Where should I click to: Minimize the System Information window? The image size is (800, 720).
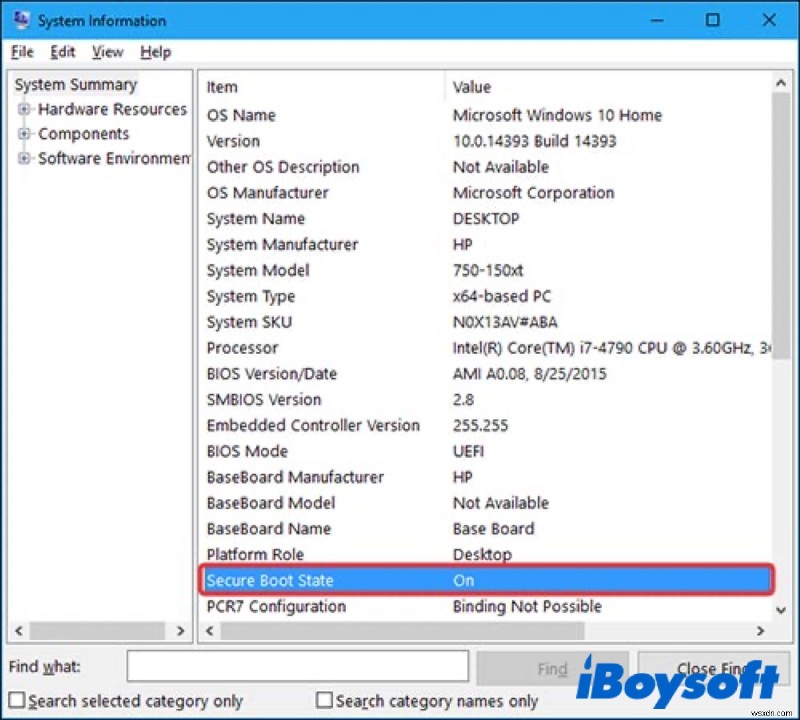(658, 20)
